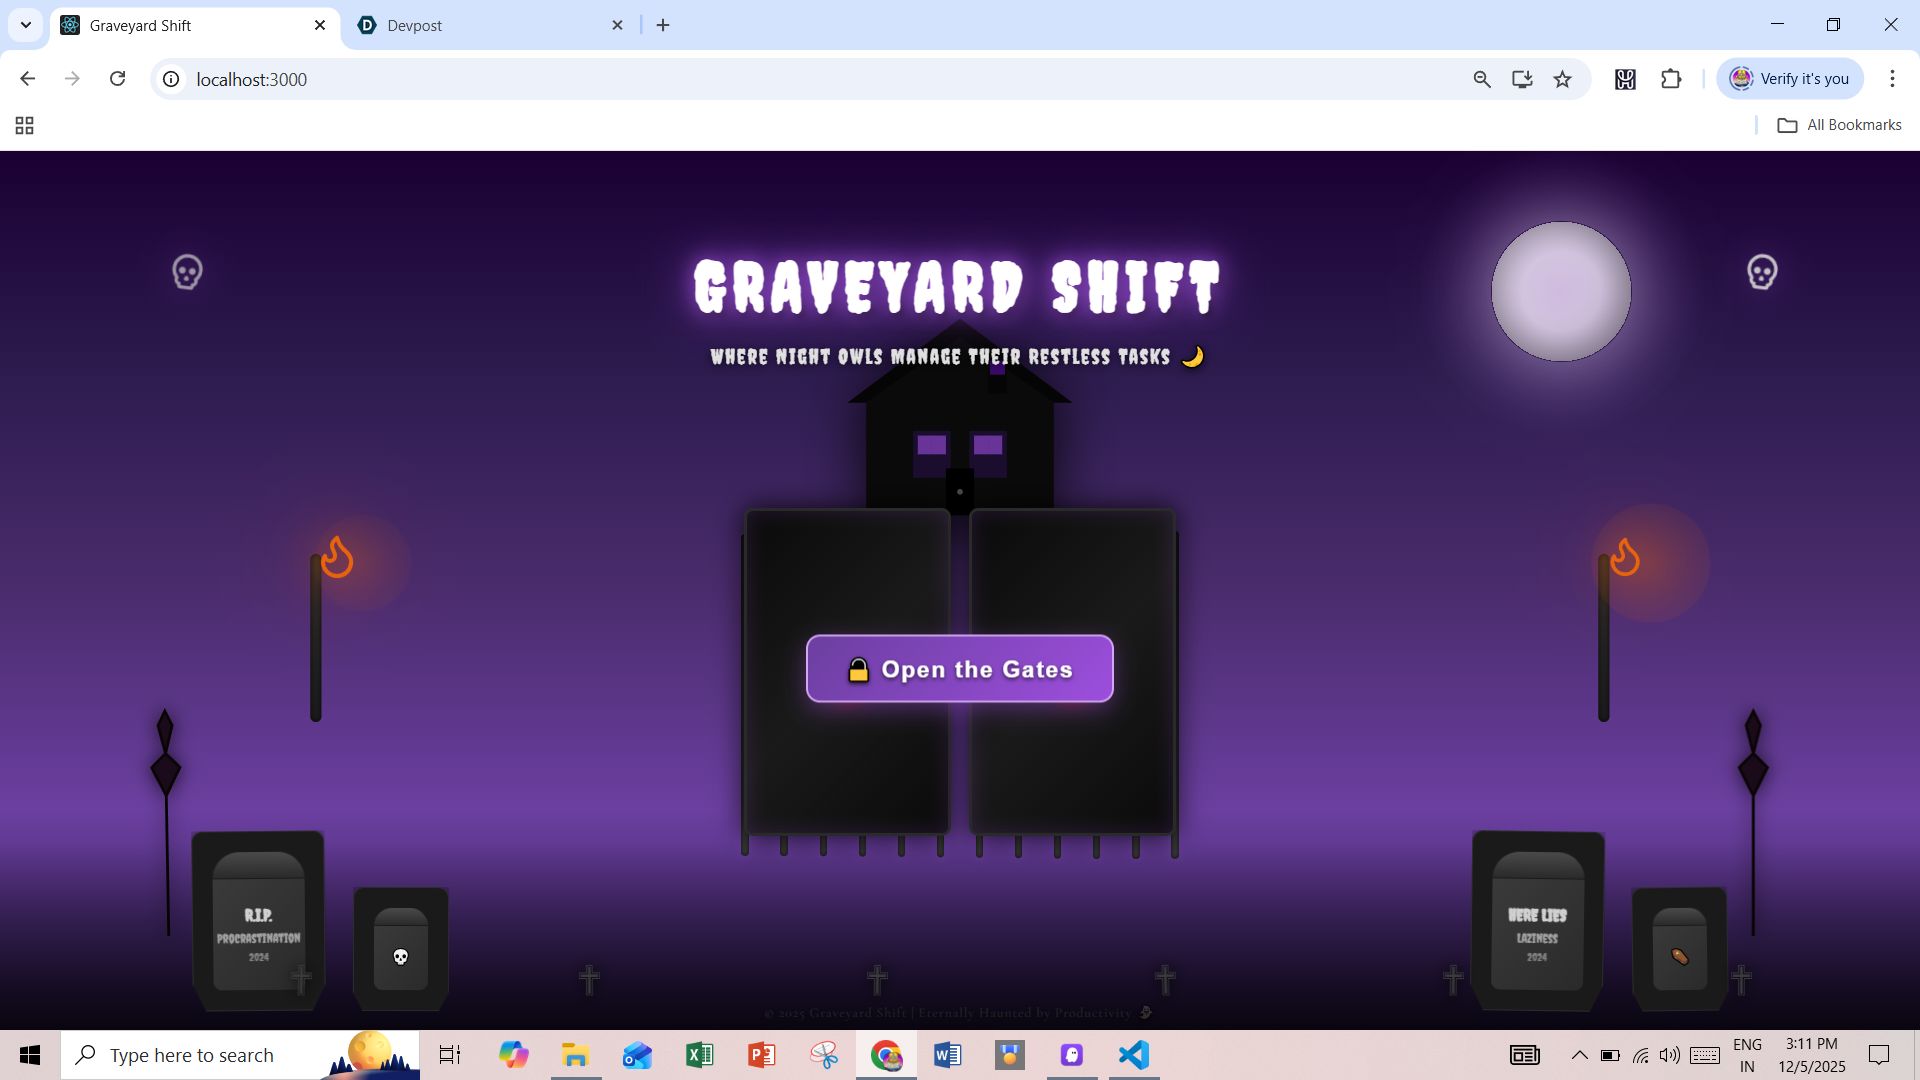Bookmark this page with the star
The height and width of the screenshot is (1080, 1920).
pyautogui.click(x=1562, y=79)
